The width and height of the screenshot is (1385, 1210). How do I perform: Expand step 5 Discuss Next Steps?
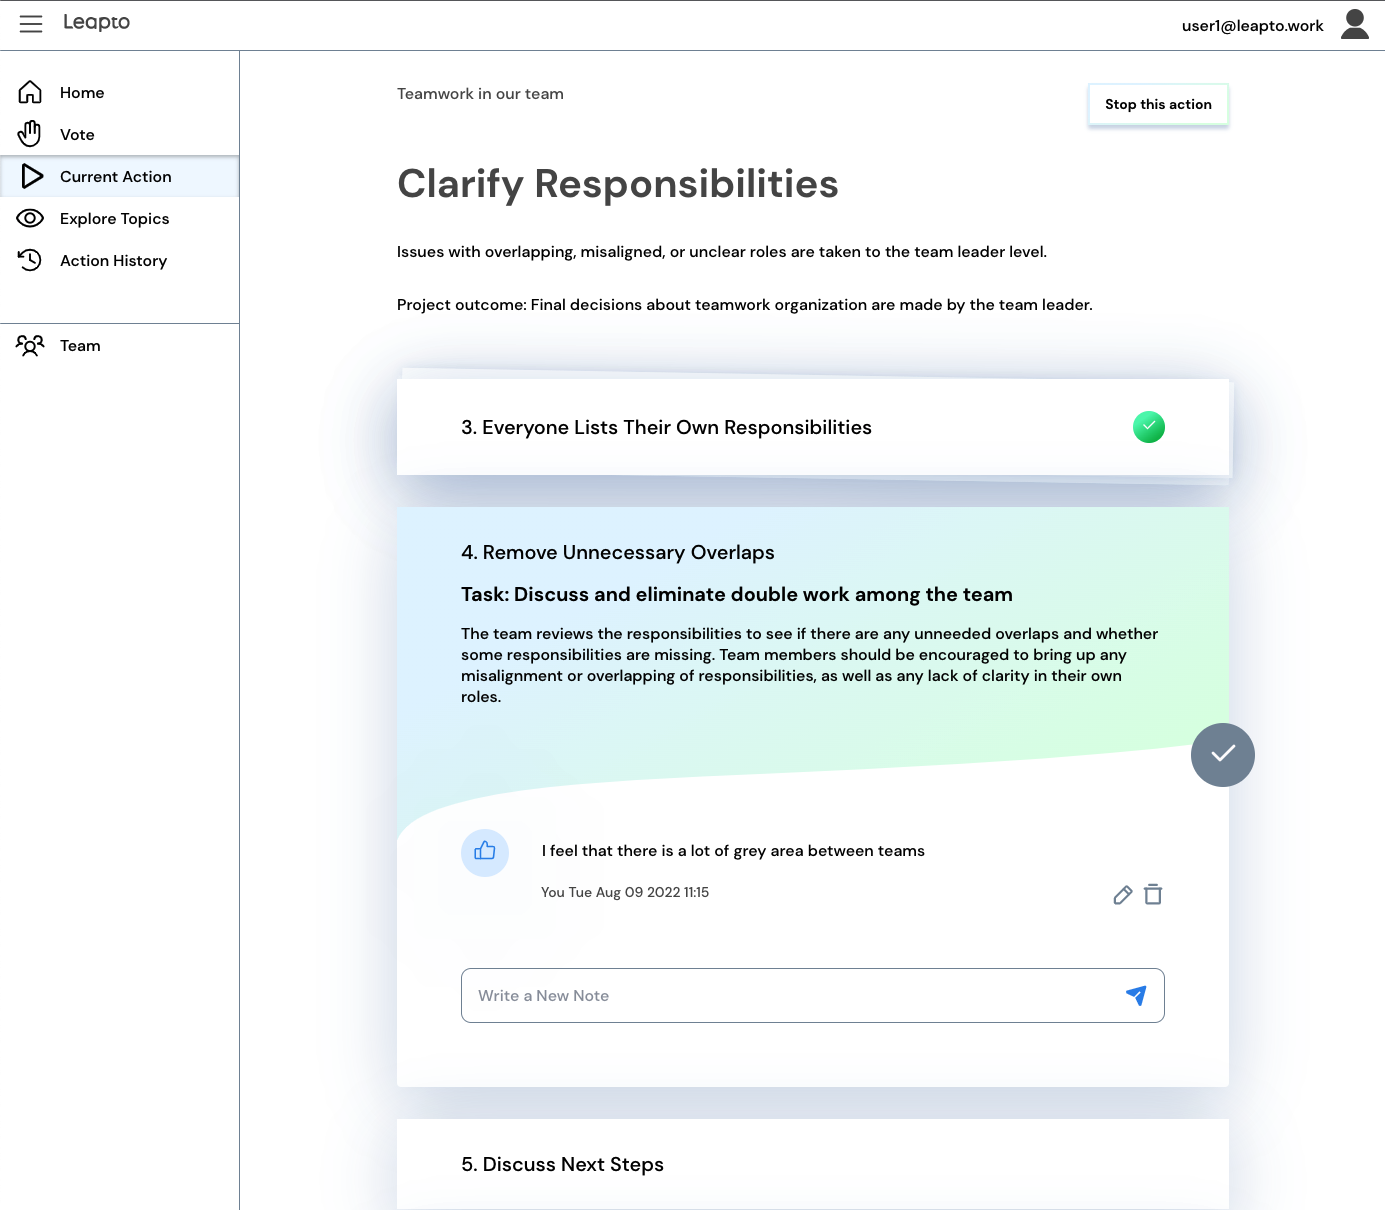(x=562, y=1164)
